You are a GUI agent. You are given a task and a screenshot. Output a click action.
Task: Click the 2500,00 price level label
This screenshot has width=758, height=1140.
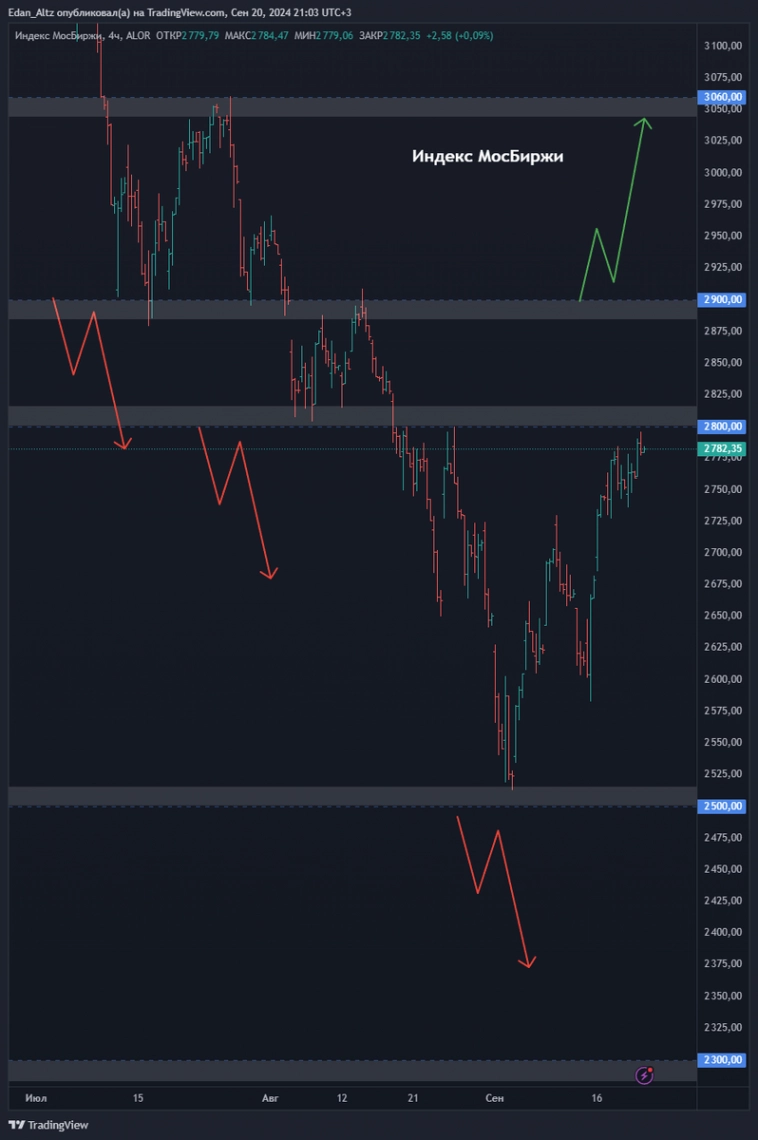pyautogui.click(x=721, y=806)
